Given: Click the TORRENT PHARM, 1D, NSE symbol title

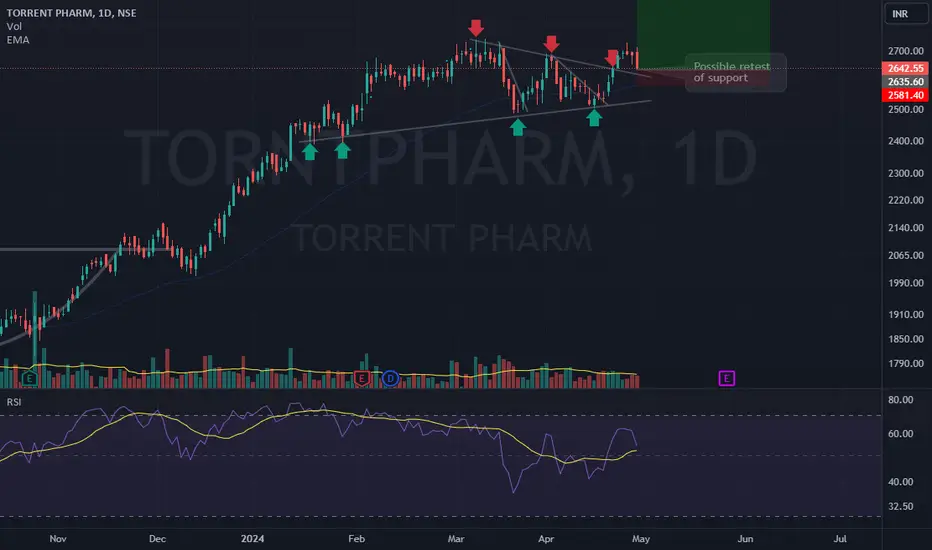Looking at the screenshot, I should tap(71, 13).
